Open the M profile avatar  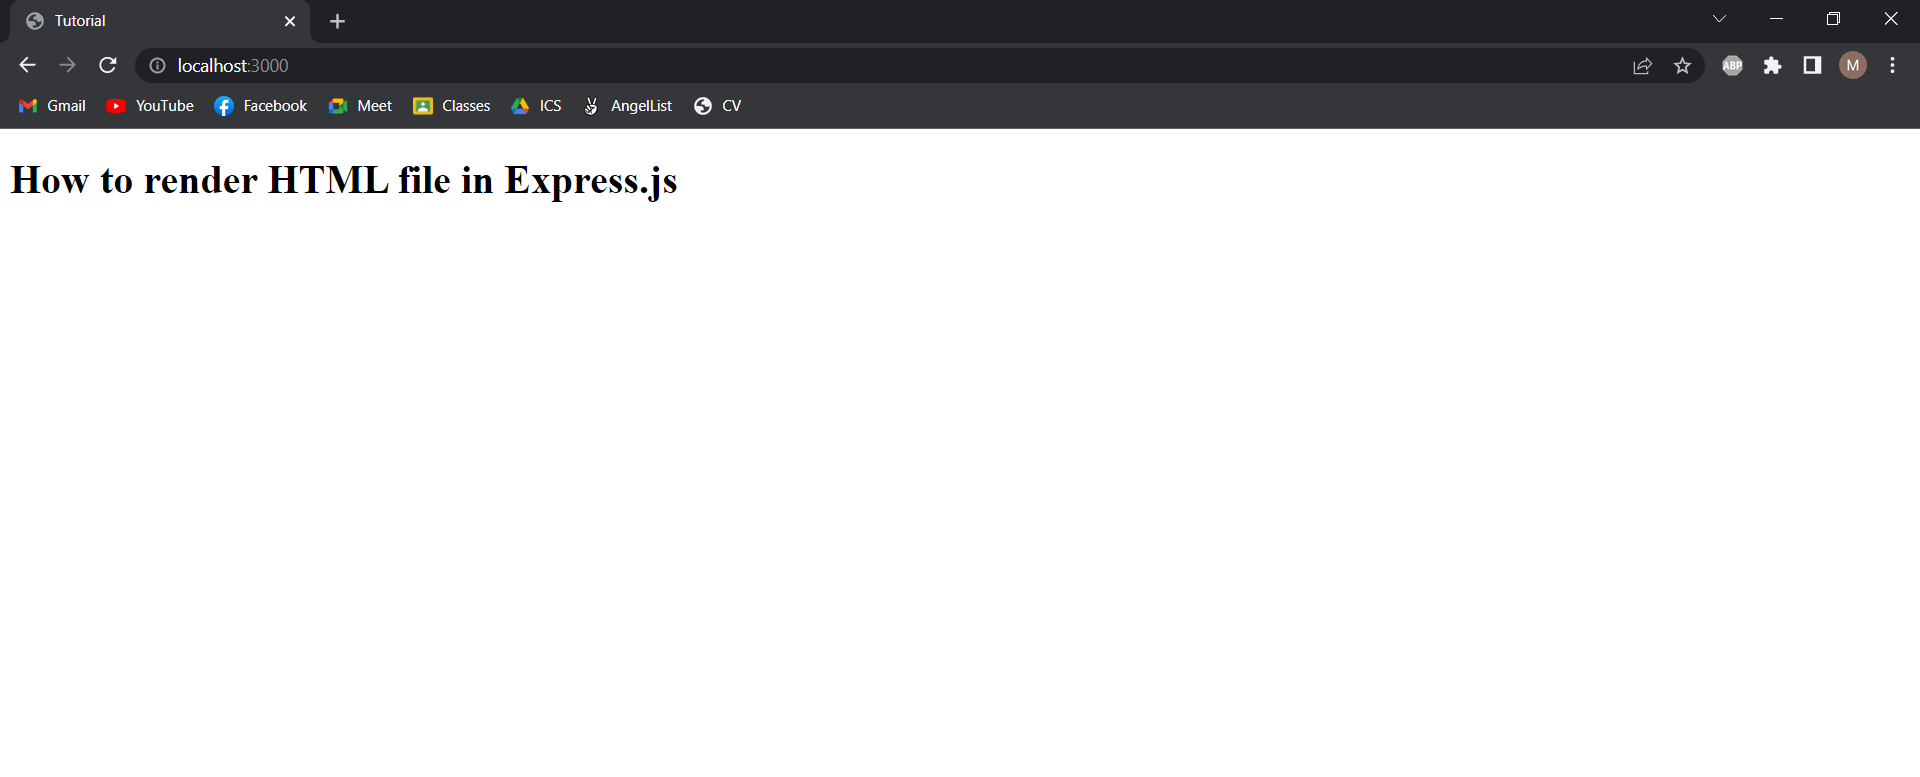pos(1852,66)
